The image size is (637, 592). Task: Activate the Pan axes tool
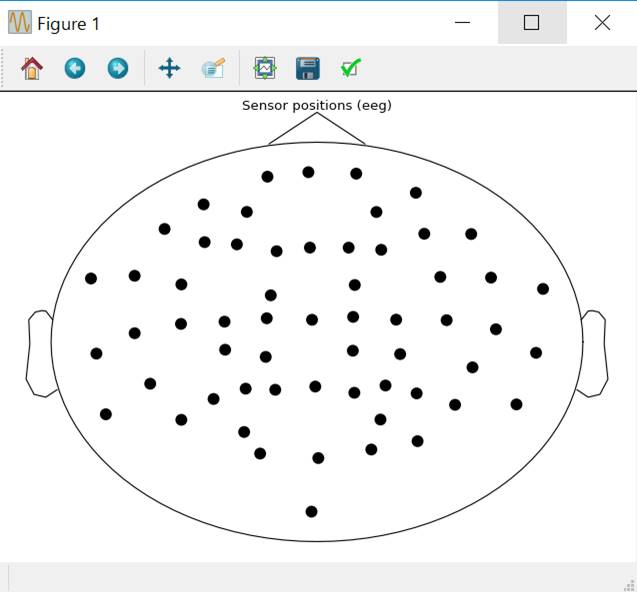(x=169, y=68)
